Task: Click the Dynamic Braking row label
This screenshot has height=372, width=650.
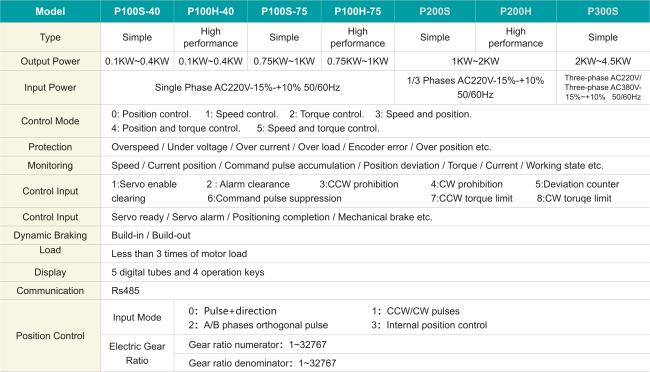Action: [x=50, y=235]
